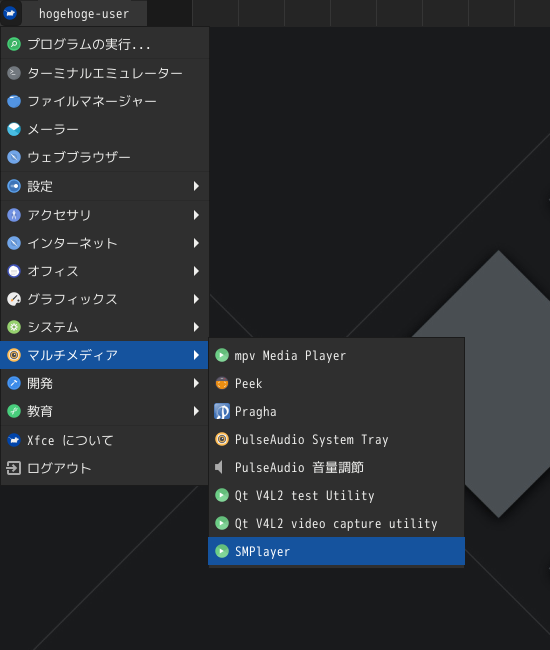The width and height of the screenshot is (550, 650).
Task: Click the Peek application icon
Action: coord(222,383)
